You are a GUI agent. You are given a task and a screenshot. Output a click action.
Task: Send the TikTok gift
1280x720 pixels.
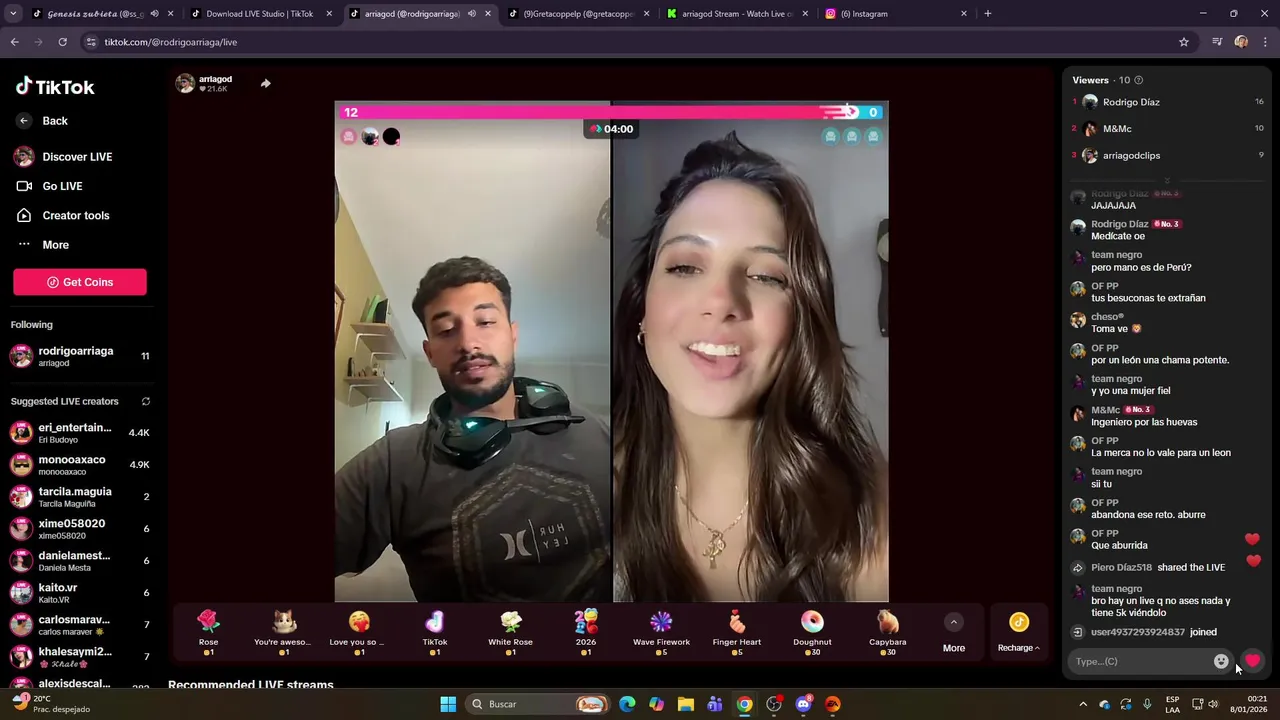435,632
